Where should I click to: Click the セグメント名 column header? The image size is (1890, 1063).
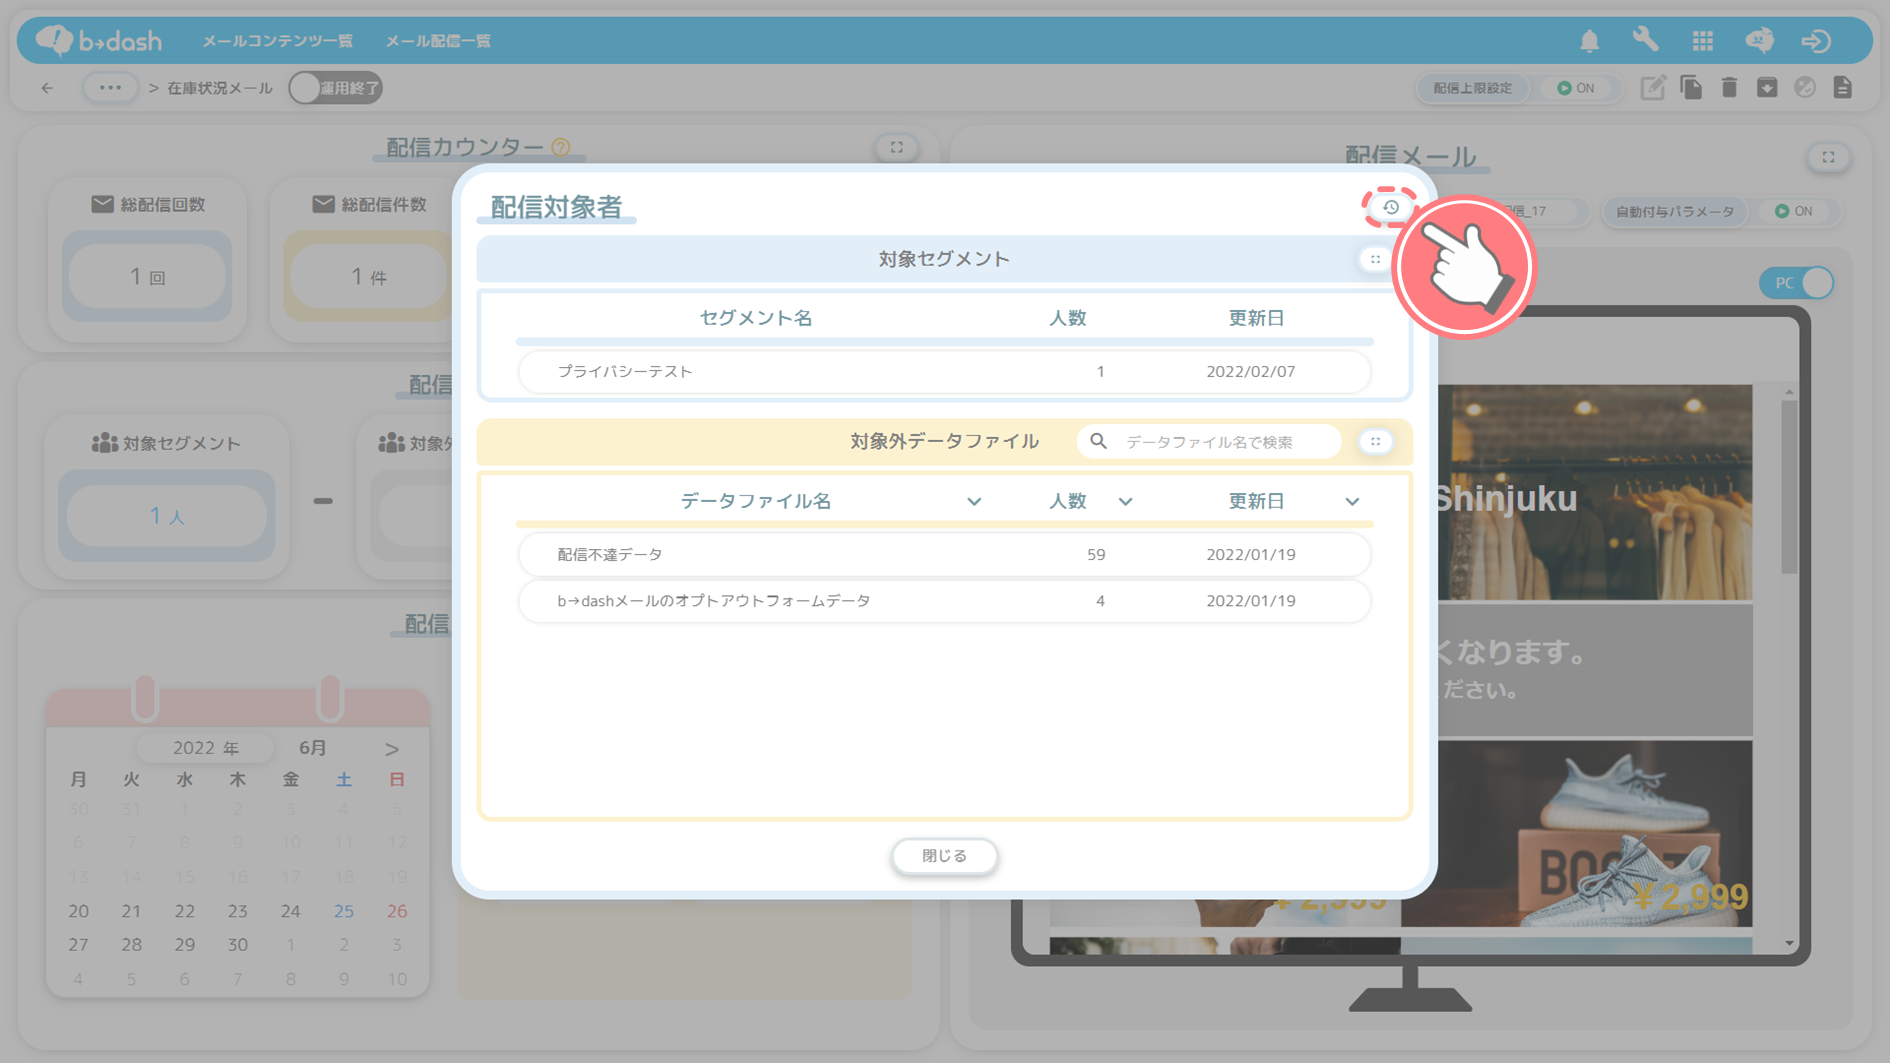(x=755, y=318)
